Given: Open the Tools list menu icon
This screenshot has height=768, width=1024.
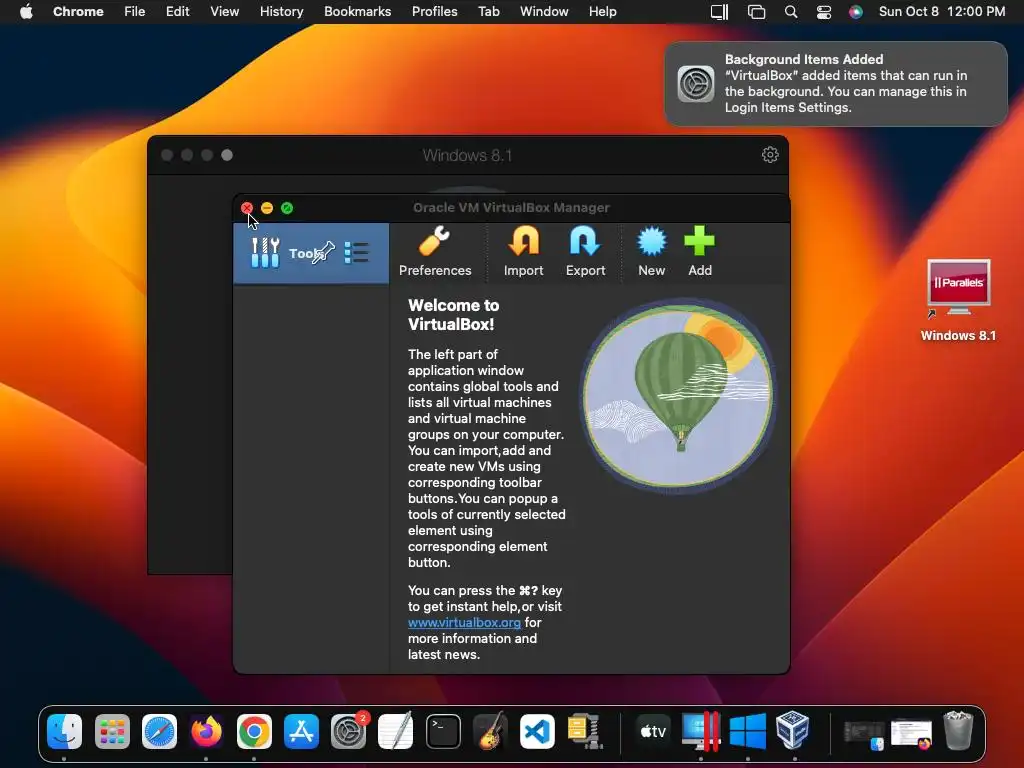Looking at the screenshot, I should [357, 253].
